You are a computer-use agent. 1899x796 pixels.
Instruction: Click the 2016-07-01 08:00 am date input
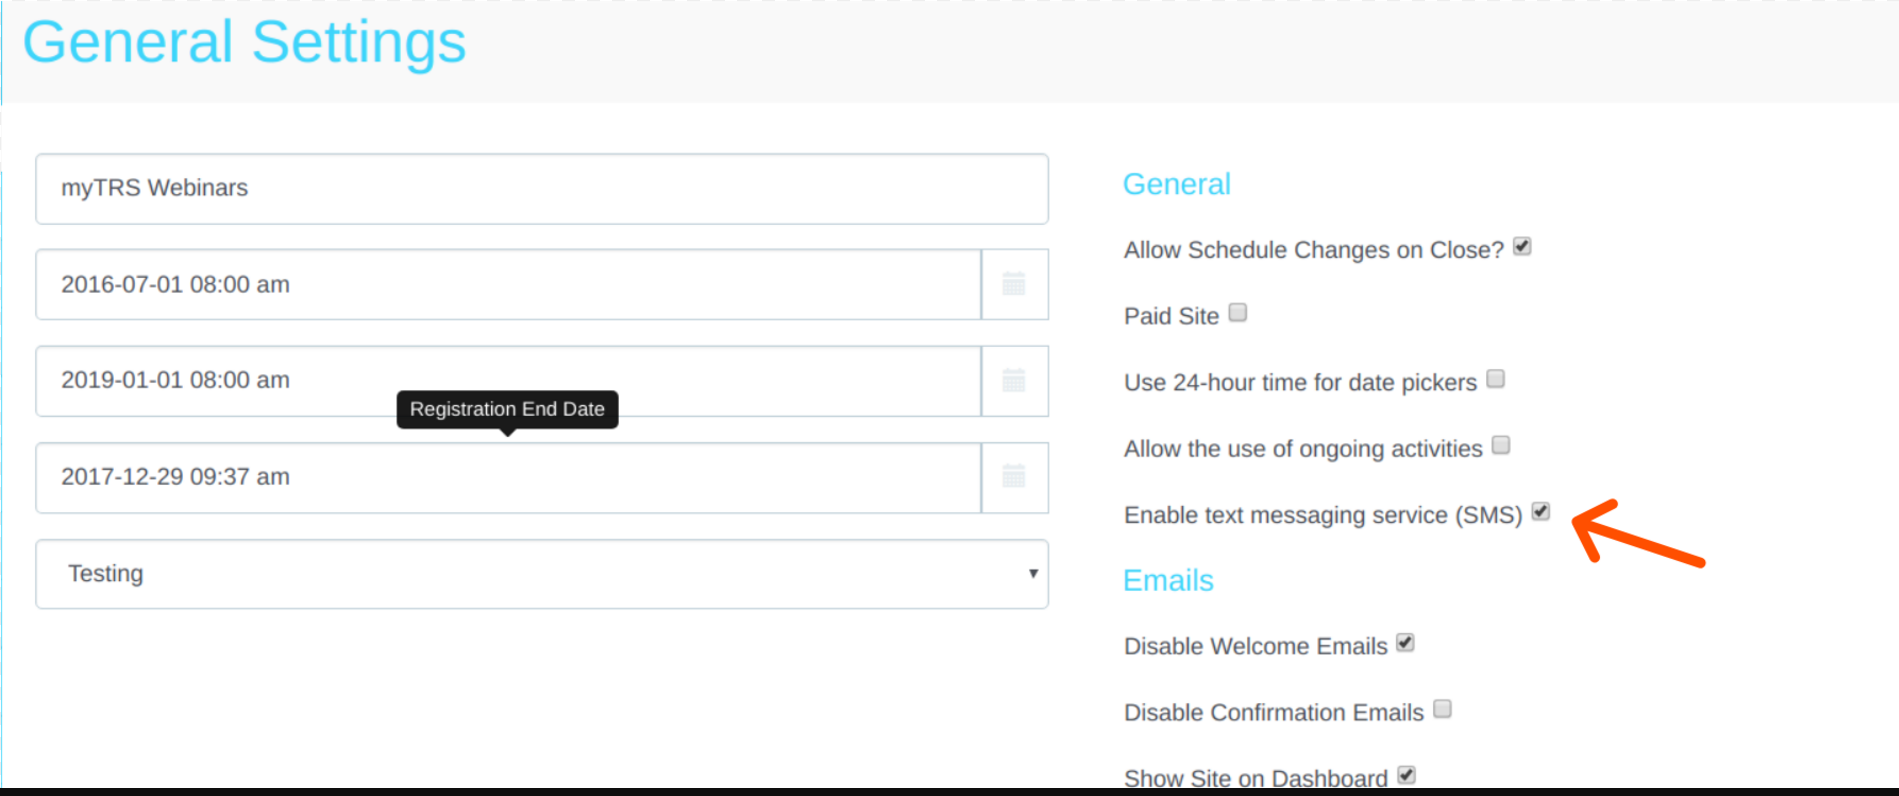click(x=507, y=285)
